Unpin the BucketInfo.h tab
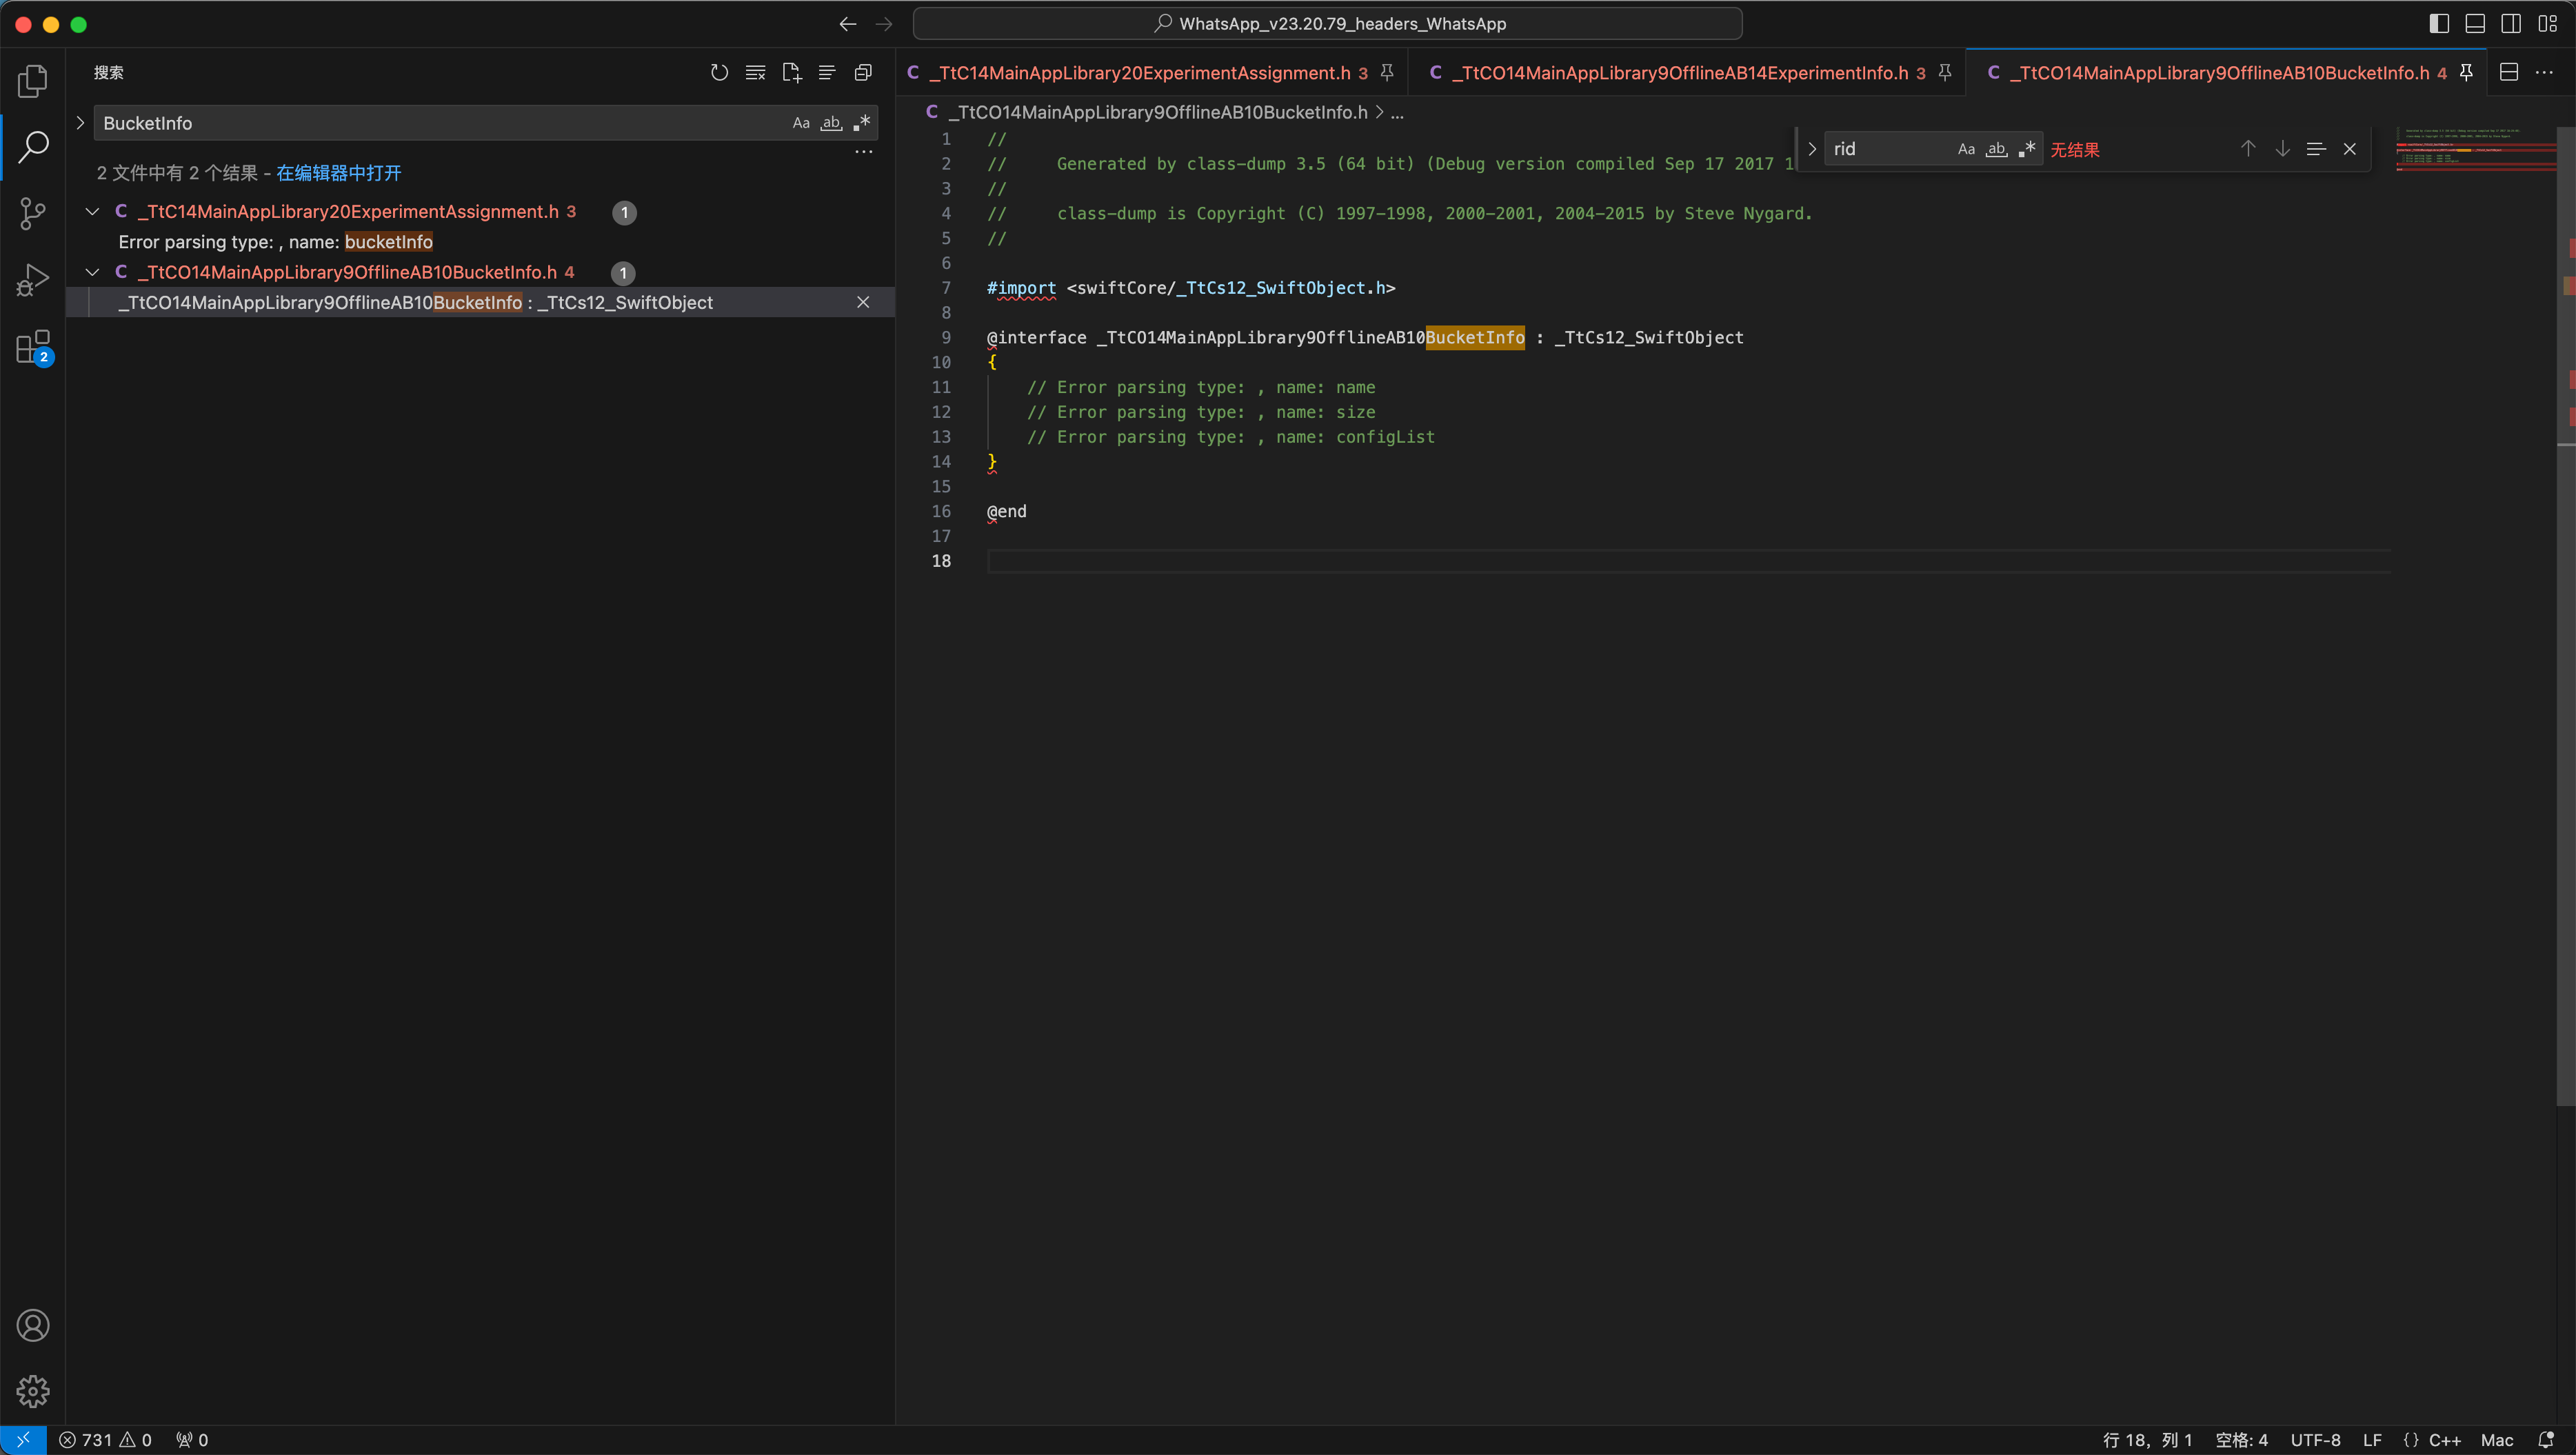 [2466, 72]
